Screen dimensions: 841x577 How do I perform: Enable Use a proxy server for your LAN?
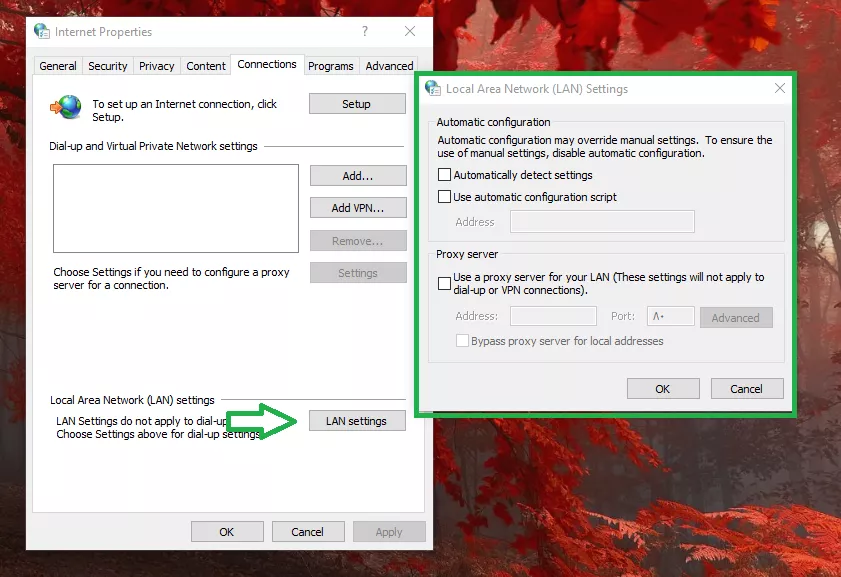(x=444, y=283)
